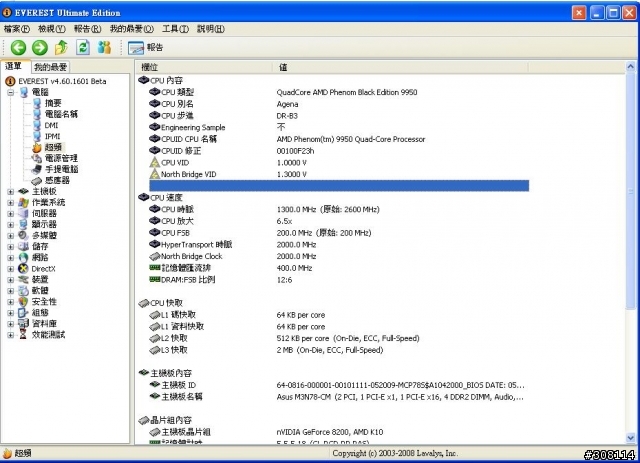The height and width of the screenshot is (463, 640).
Task: Select DMI in the tree
Action: point(51,125)
